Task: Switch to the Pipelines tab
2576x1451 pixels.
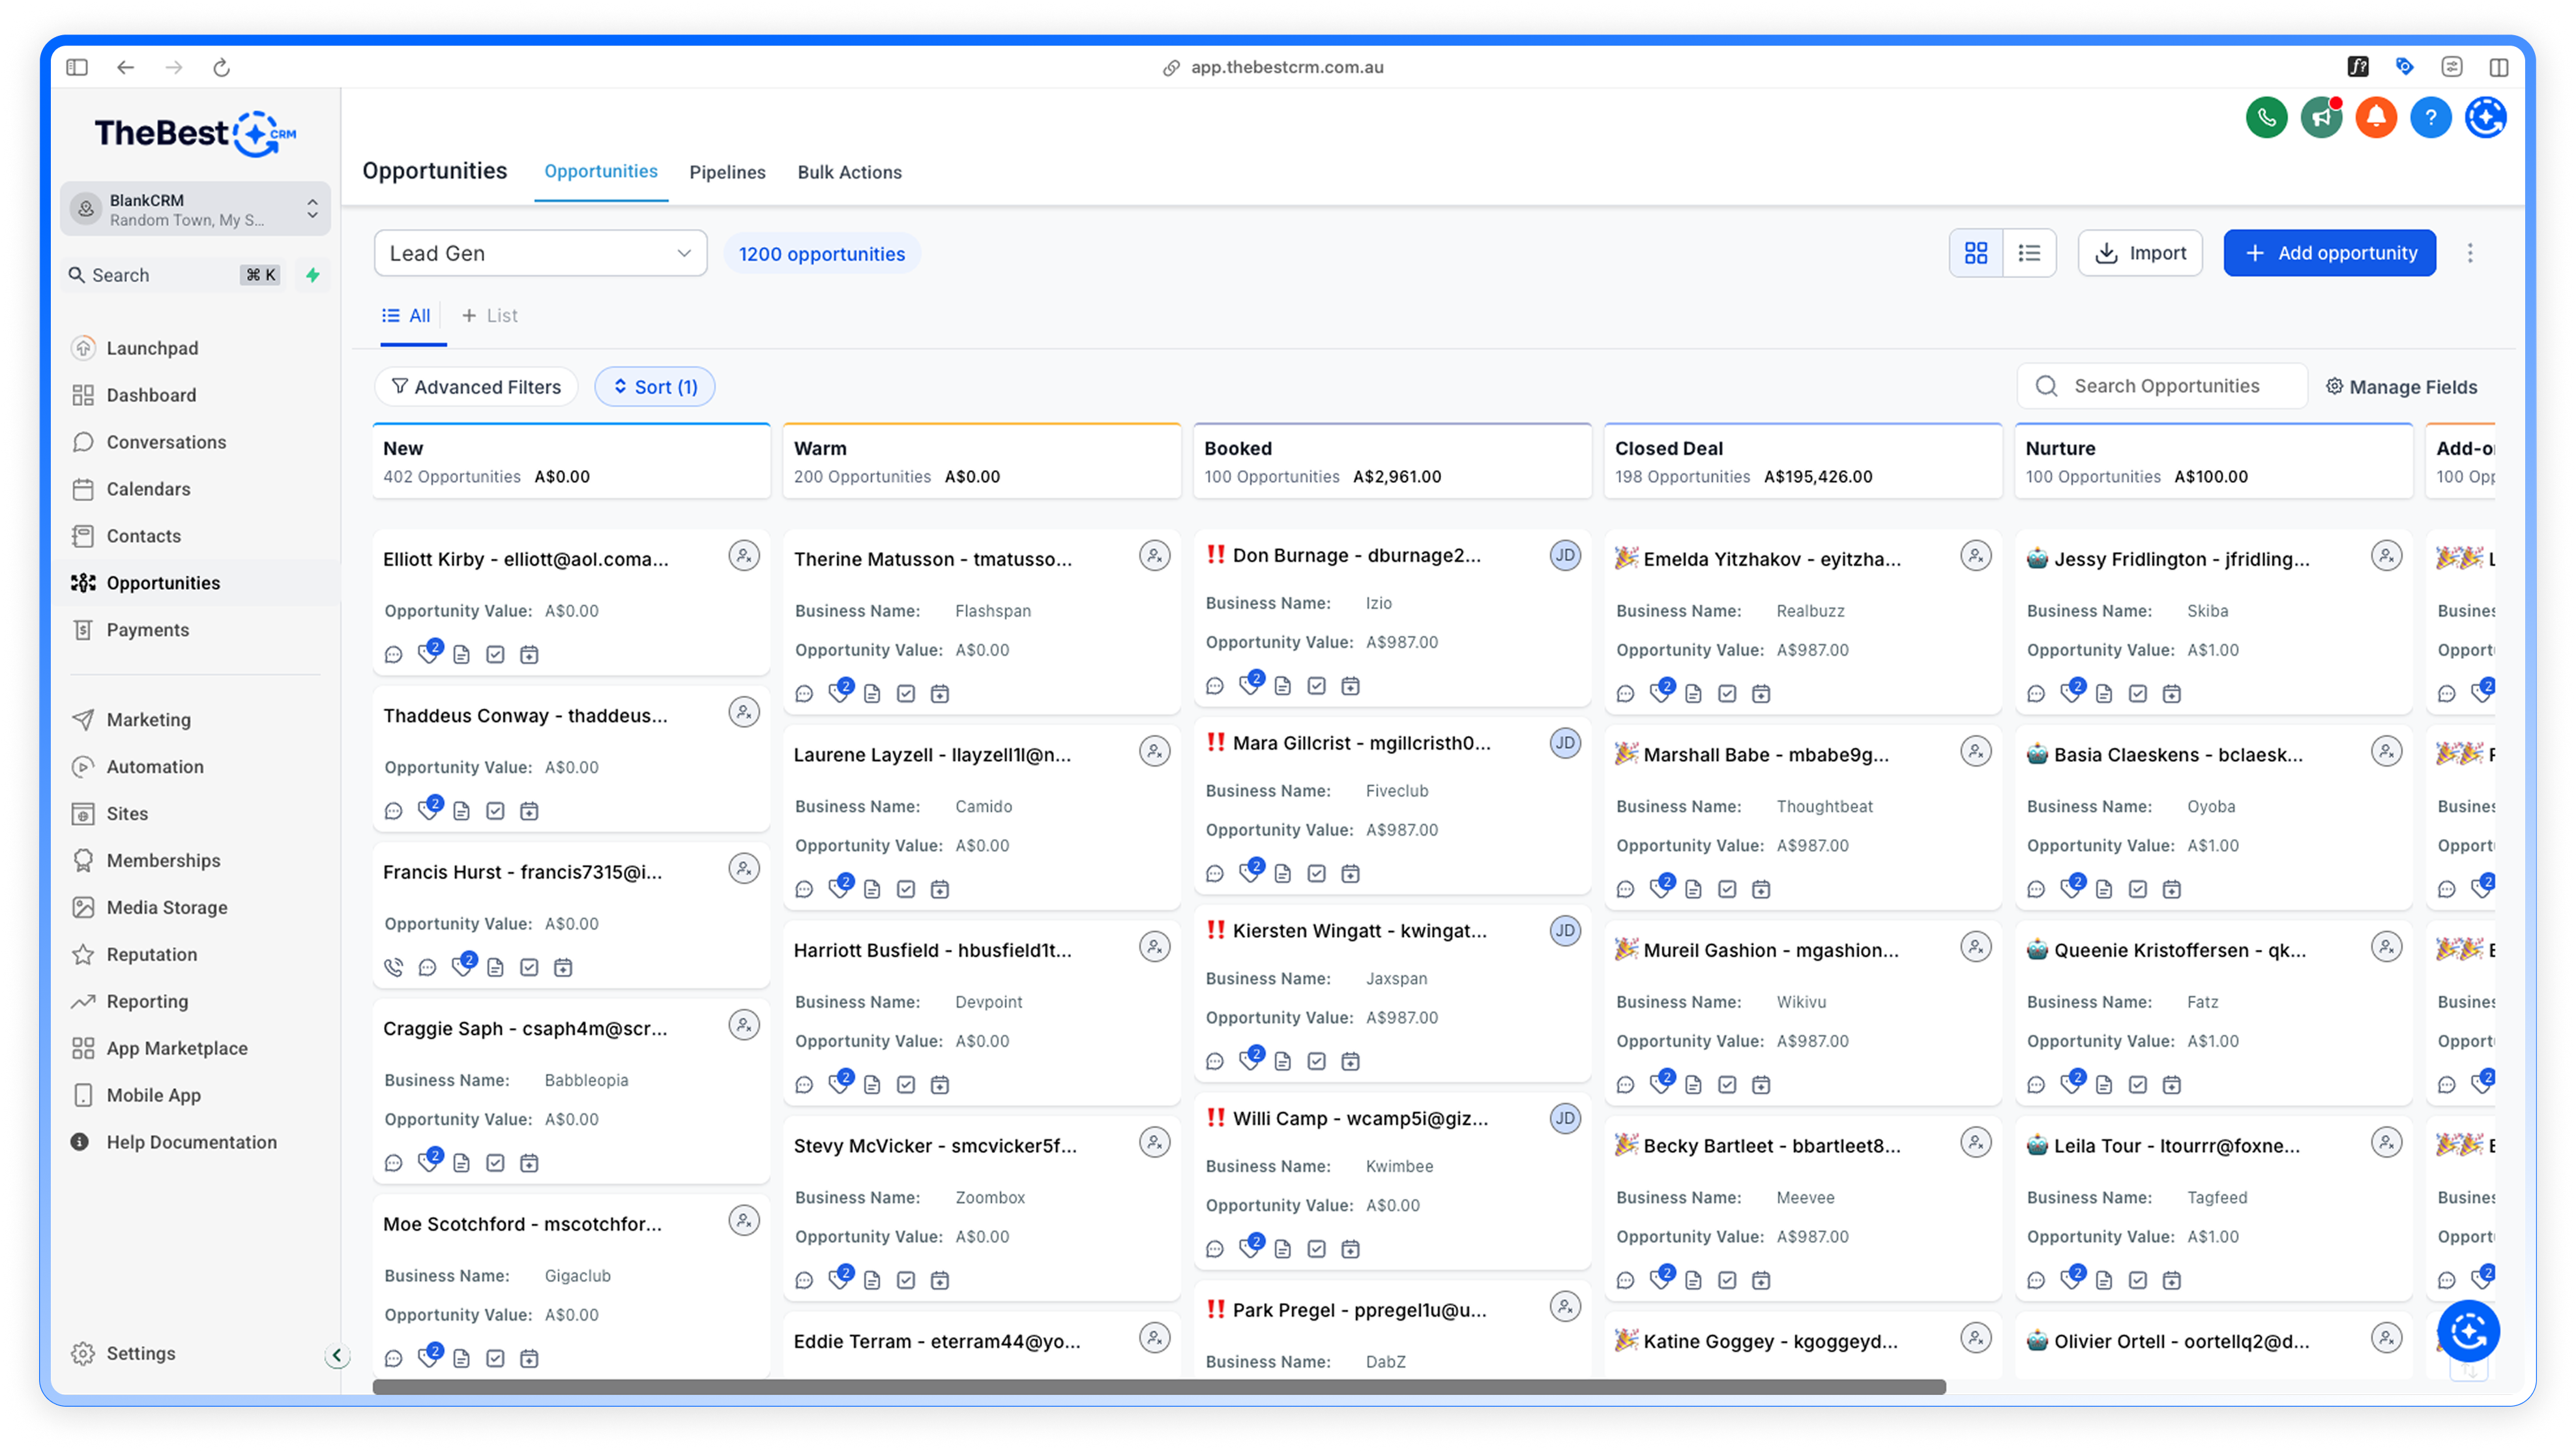Action: coord(727,172)
